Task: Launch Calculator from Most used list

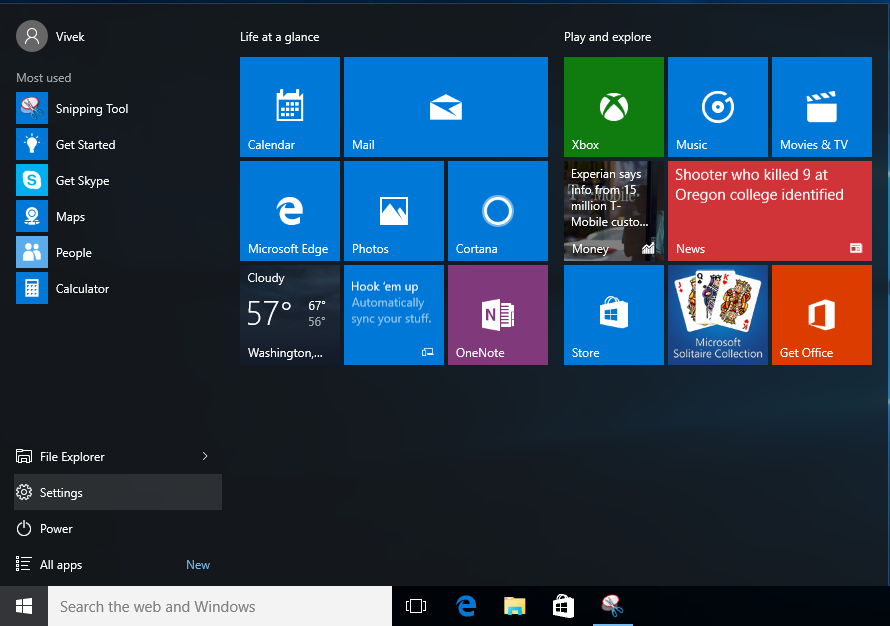Action: click(x=82, y=288)
